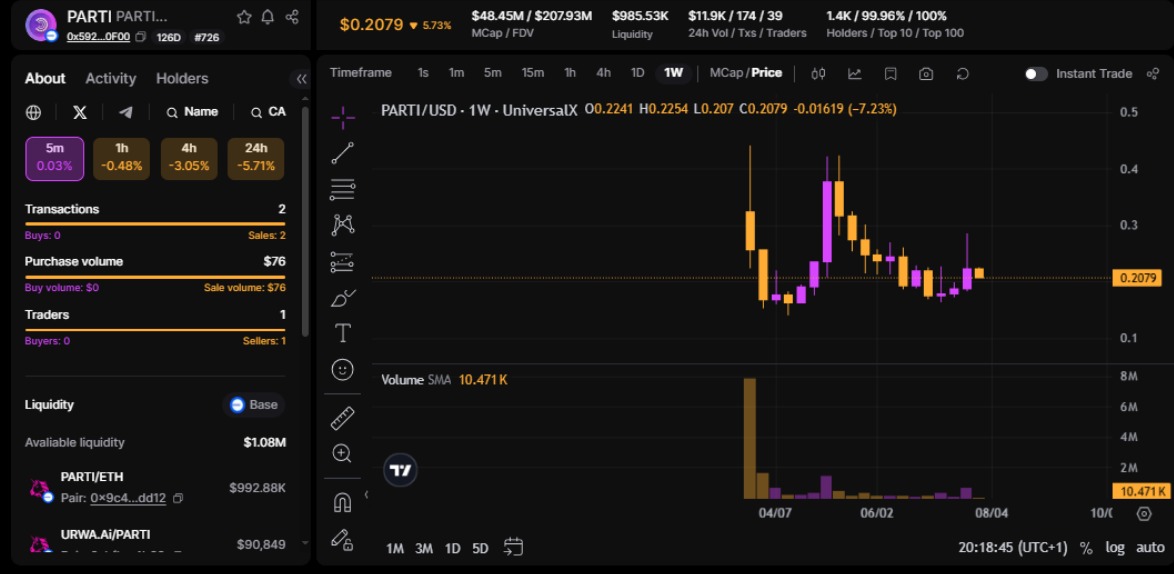Toggle Instant Trade switch
This screenshot has height=574, width=1174.
click(1036, 73)
